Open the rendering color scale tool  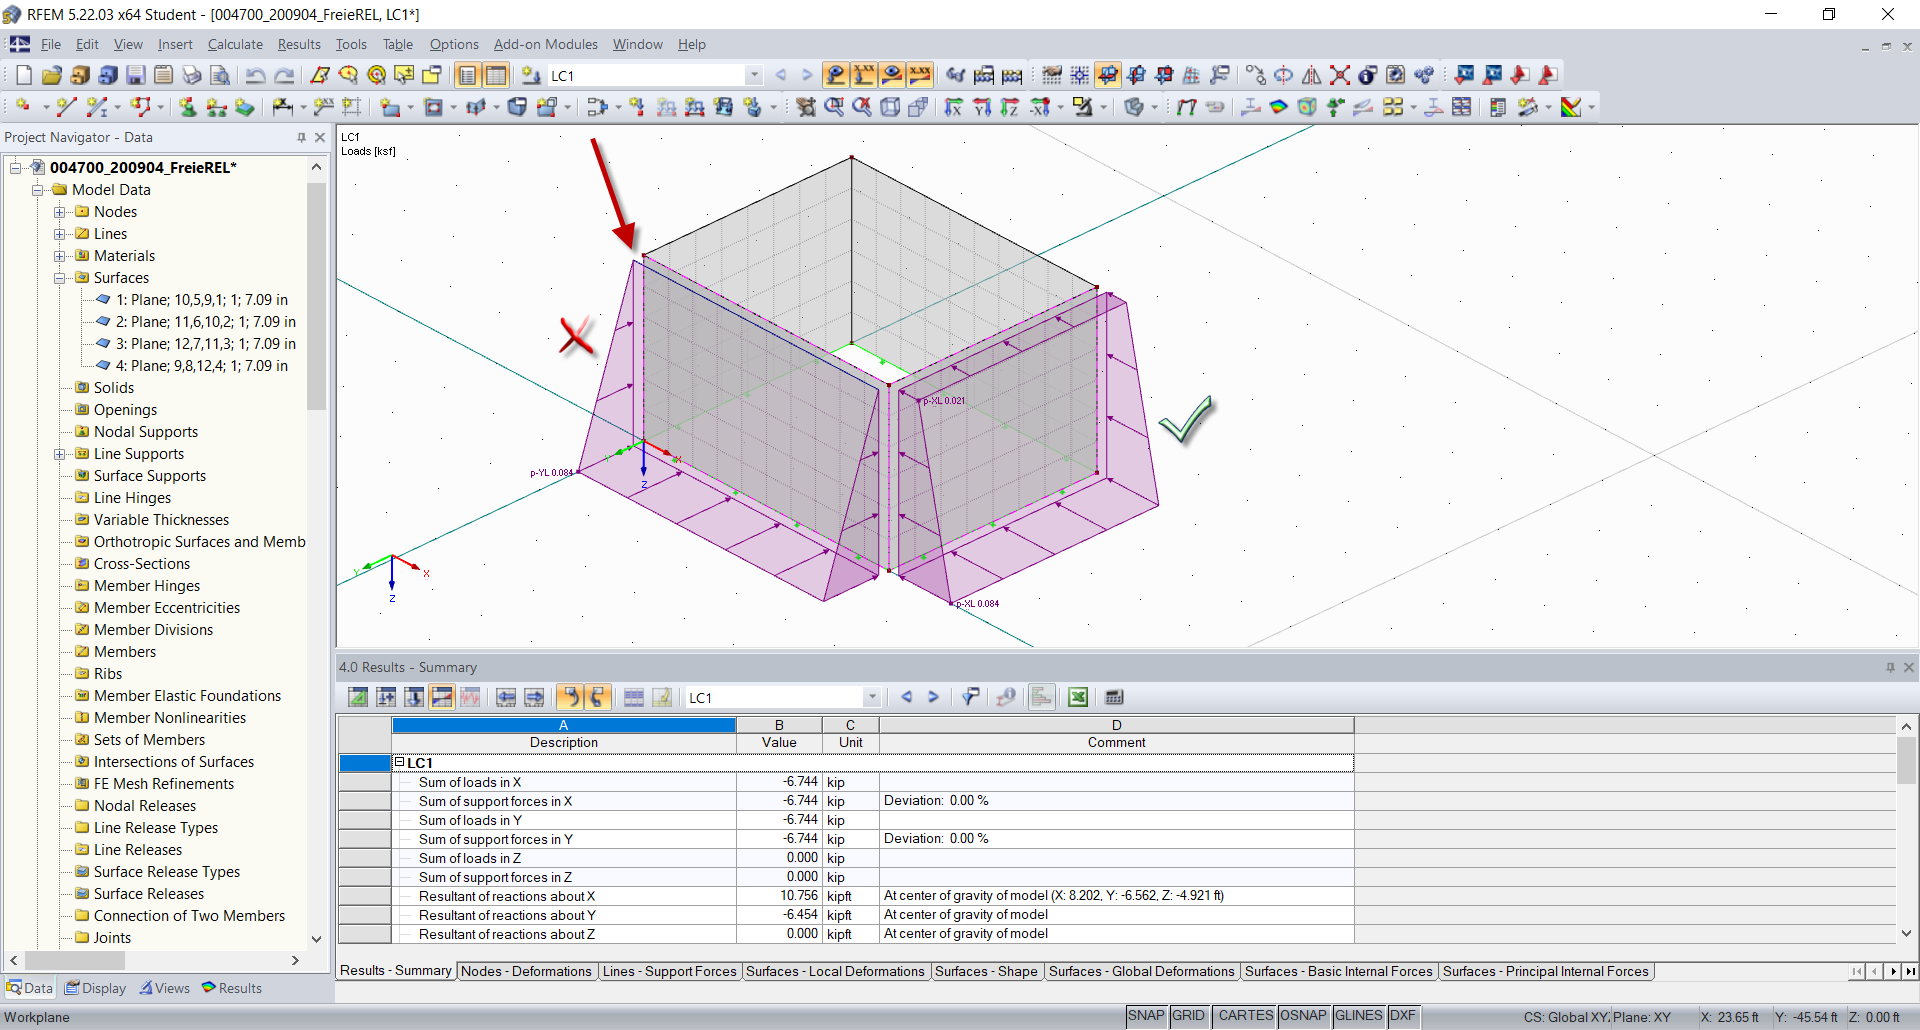pos(1572,107)
